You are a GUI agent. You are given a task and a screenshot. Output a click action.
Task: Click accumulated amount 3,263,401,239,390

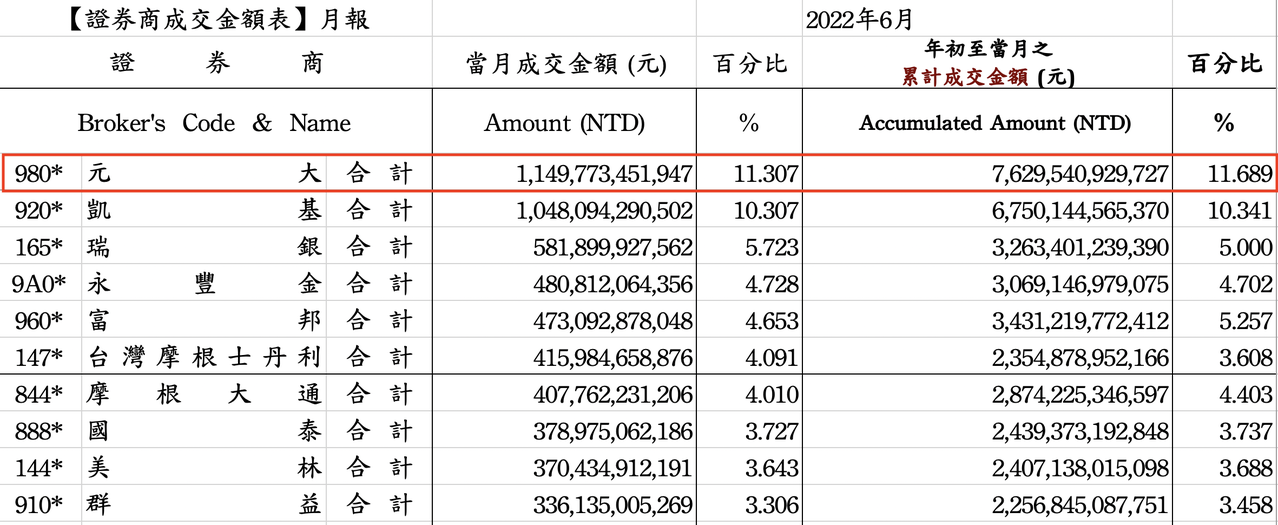[1081, 248]
